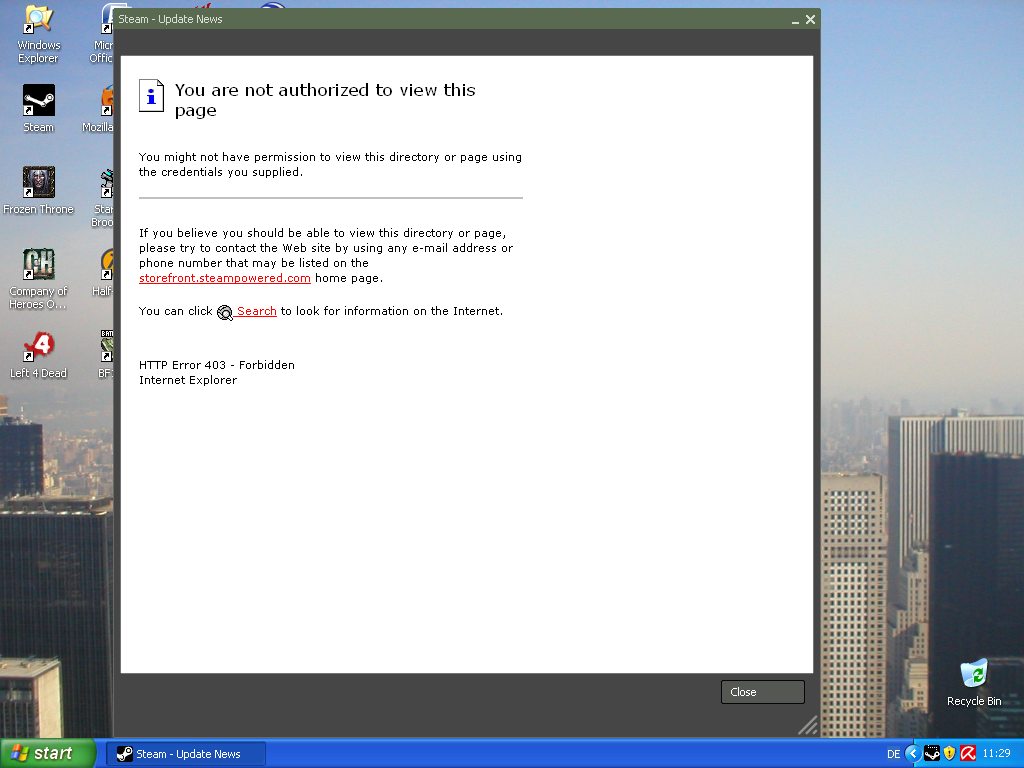Follow the Search link
The height and width of the screenshot is (768, 1024).
[x=257, y=311]
